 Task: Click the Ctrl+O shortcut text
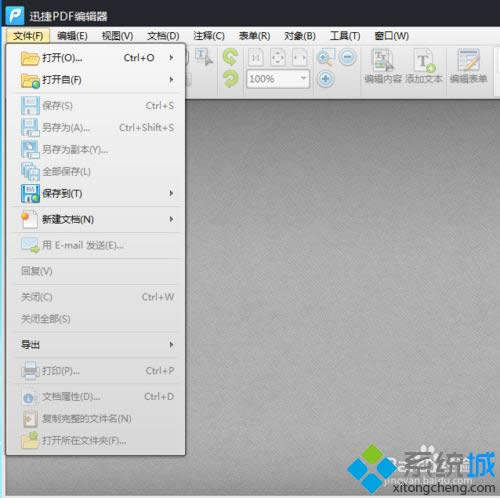pos(139,58)
